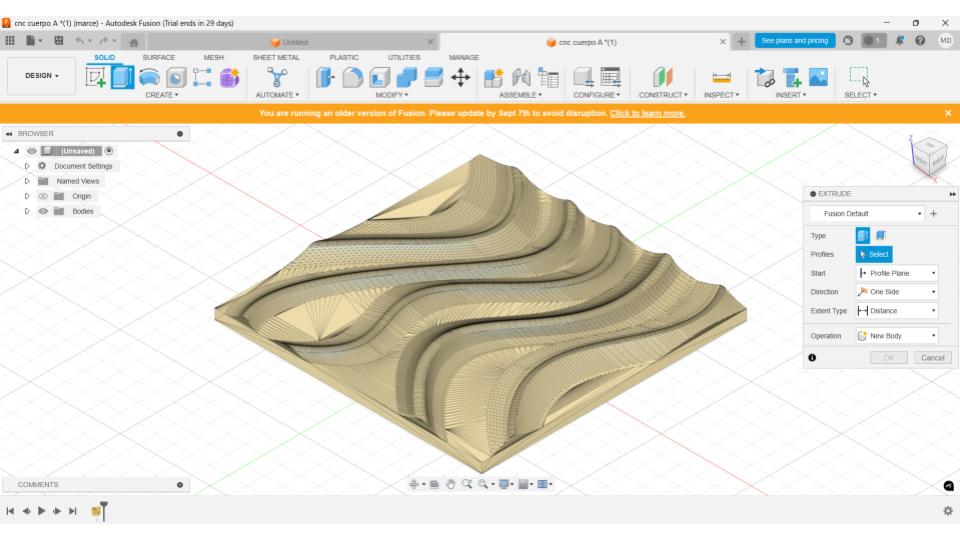Choose the solid Extrude type button
This screenshot has width=960, height=540.
click(863, 235)
